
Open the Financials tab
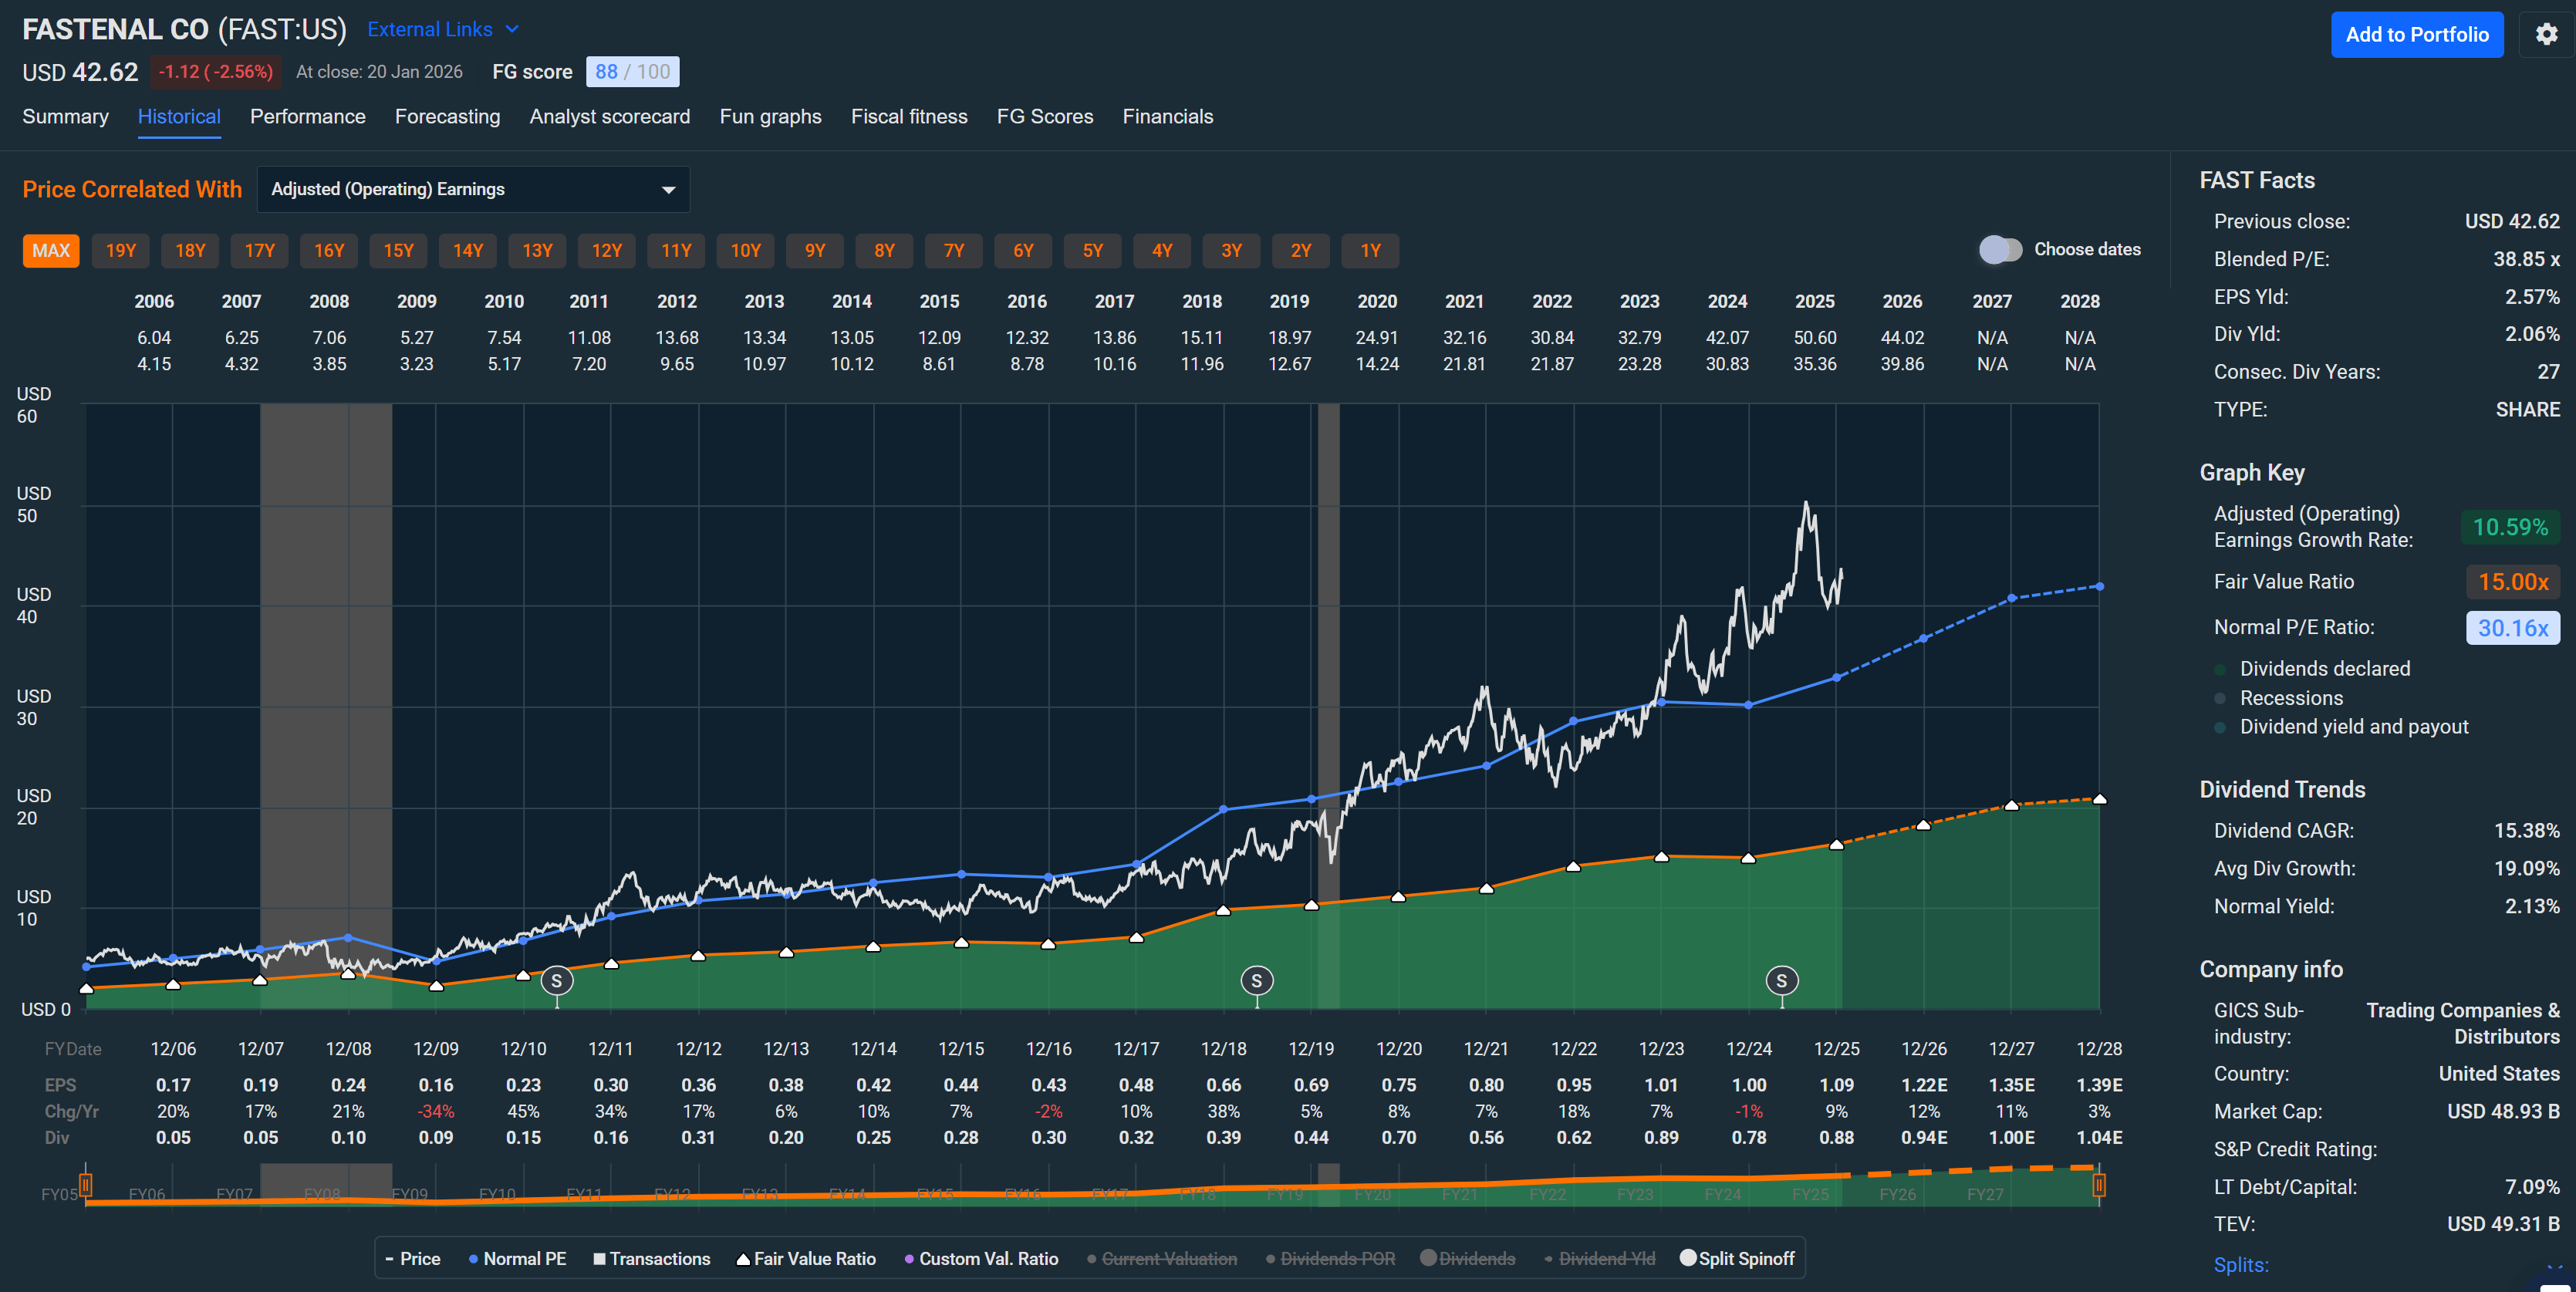pyautogui.click(x=1167, y=117)
